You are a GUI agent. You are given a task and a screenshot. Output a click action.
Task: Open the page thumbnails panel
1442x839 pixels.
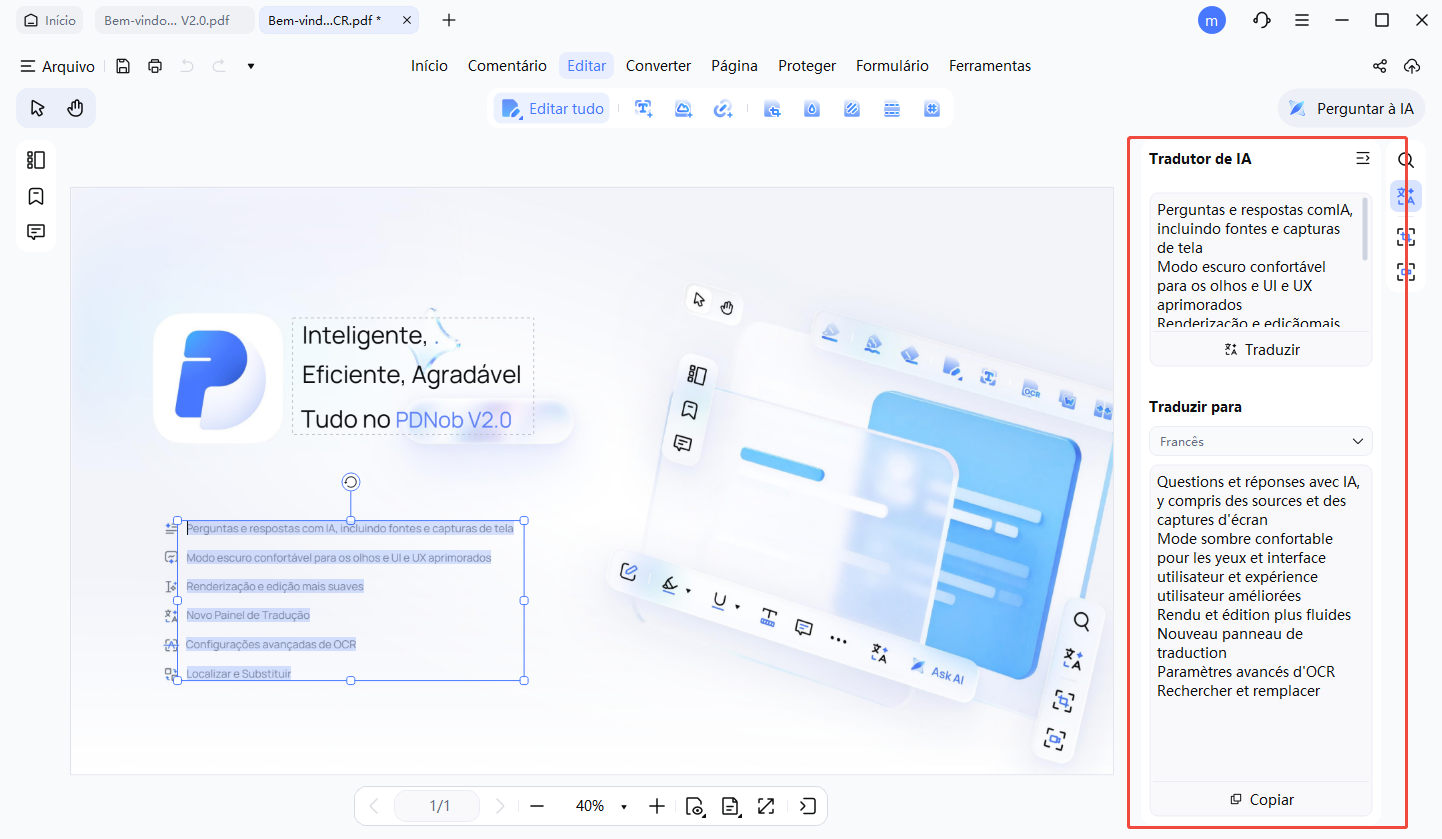pos(36,159)
